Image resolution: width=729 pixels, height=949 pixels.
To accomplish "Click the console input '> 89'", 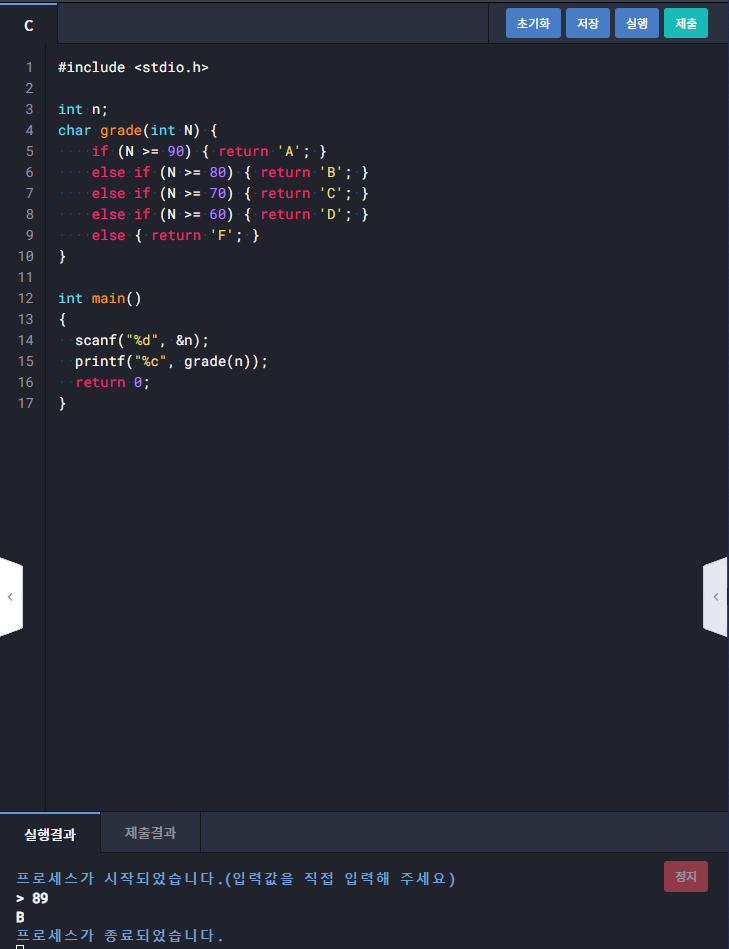I will [32, 898].
